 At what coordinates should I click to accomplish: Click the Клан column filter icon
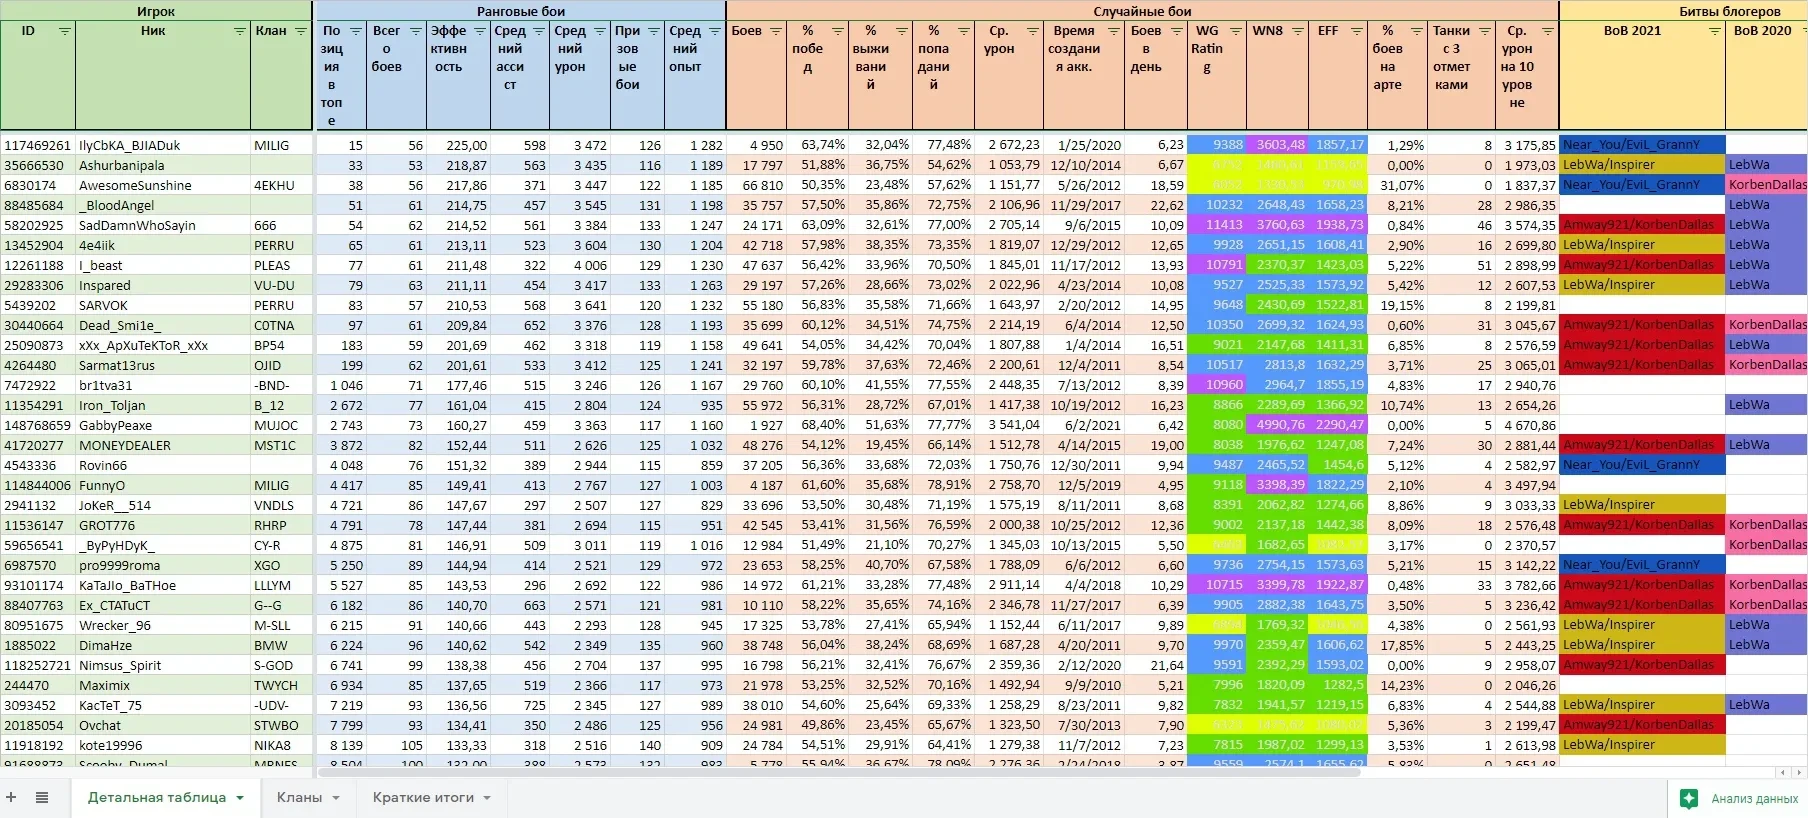[x=300, y=31]
